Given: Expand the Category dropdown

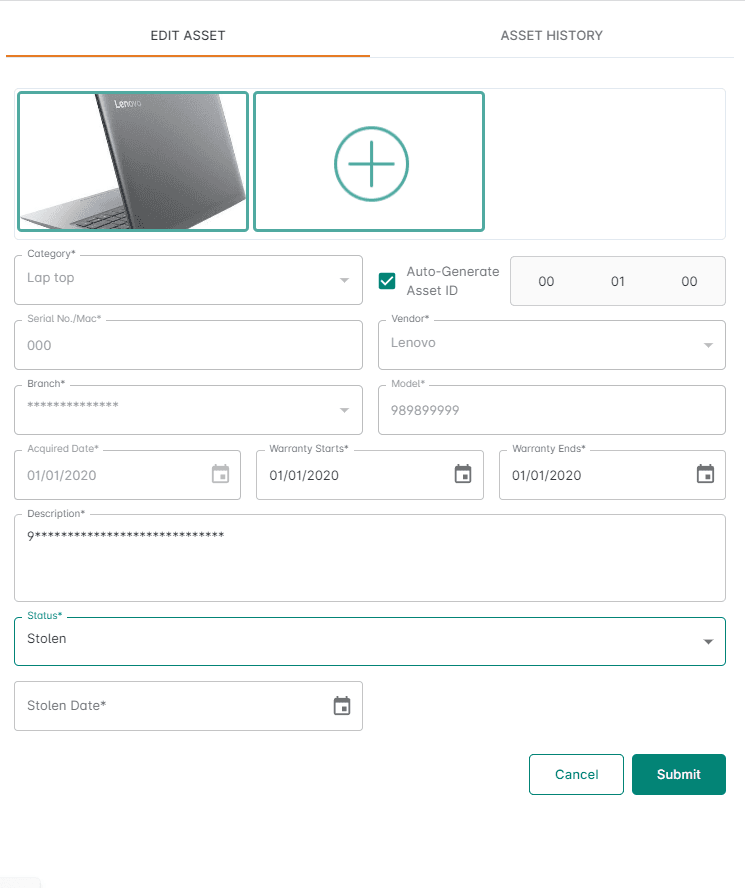Looking at the screenshot, I should 344,280.
